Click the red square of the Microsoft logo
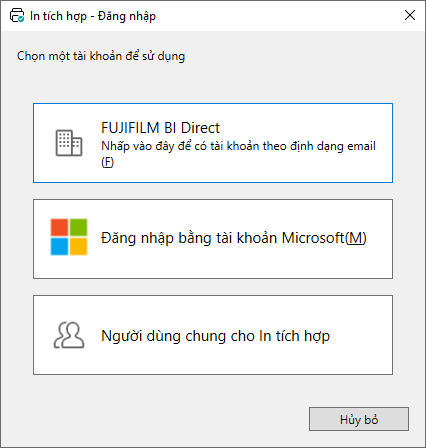Image resolution: width=426 pixels, height=448 pixels. pos(59,227)
